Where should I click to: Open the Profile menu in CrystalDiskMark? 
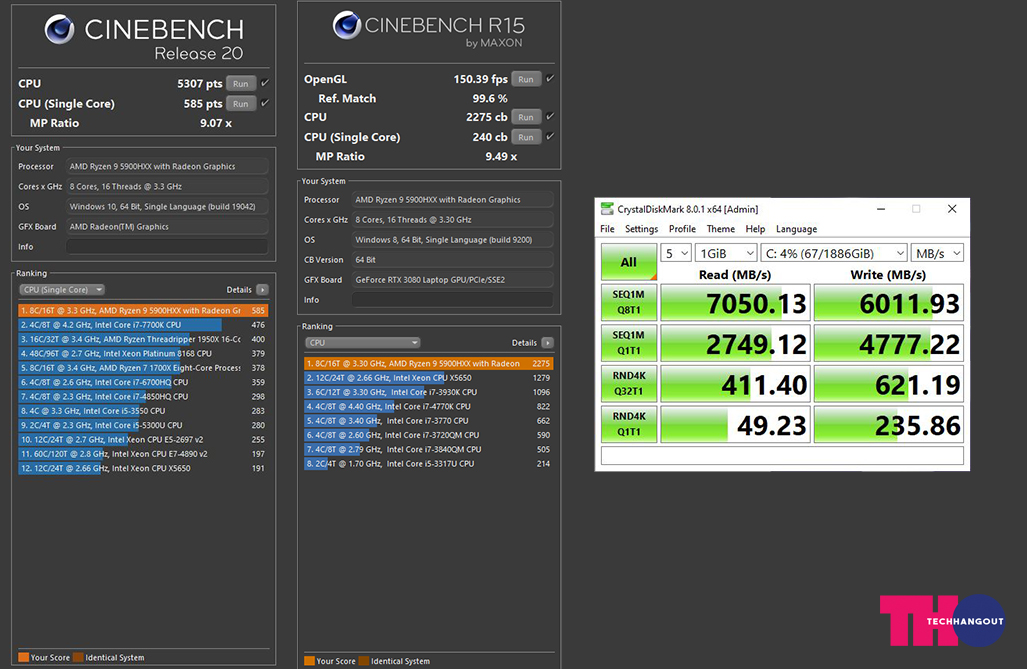coord(682,229)
